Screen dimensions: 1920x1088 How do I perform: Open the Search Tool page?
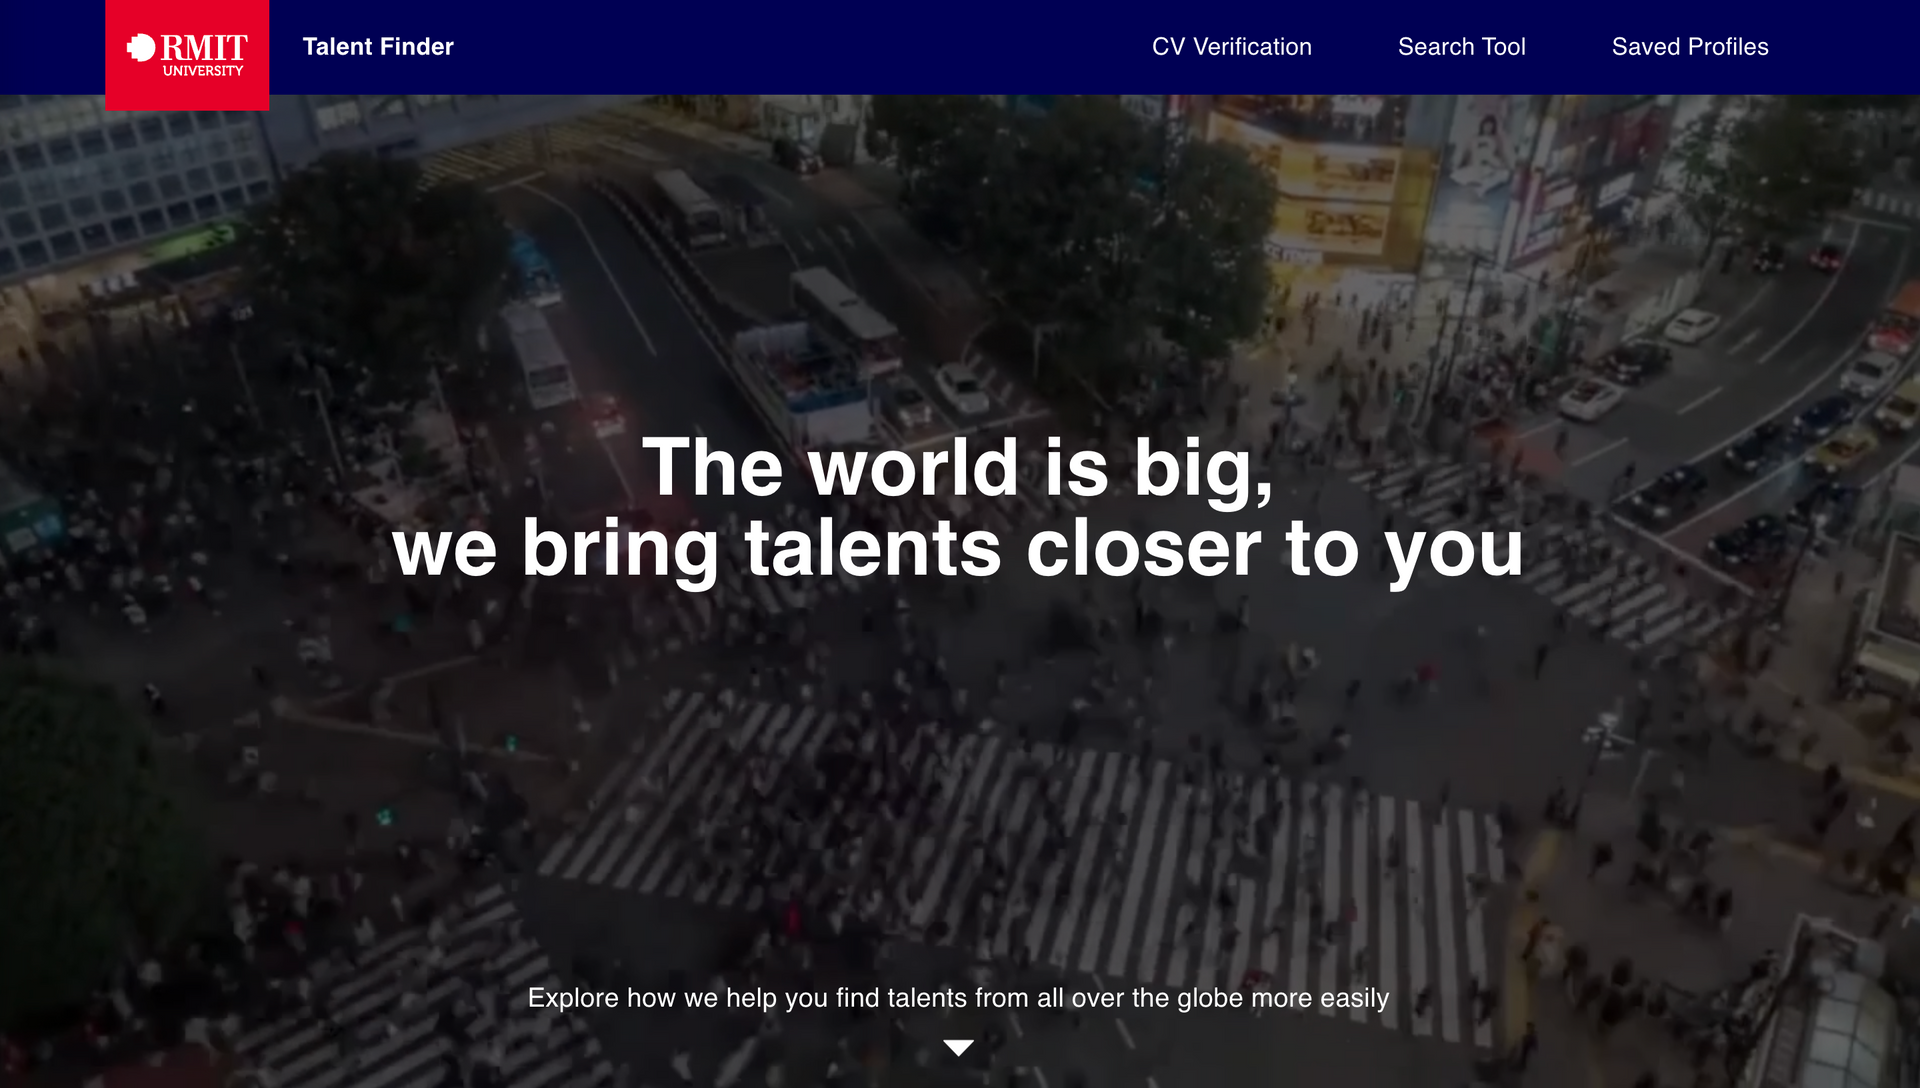(x=1461, y=47)
